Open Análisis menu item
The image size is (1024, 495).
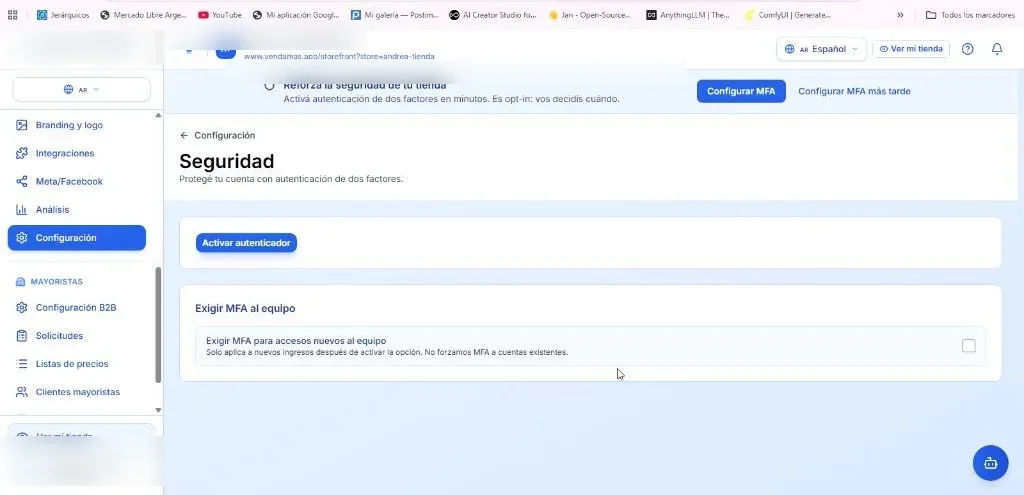click(x=77, y=210)
